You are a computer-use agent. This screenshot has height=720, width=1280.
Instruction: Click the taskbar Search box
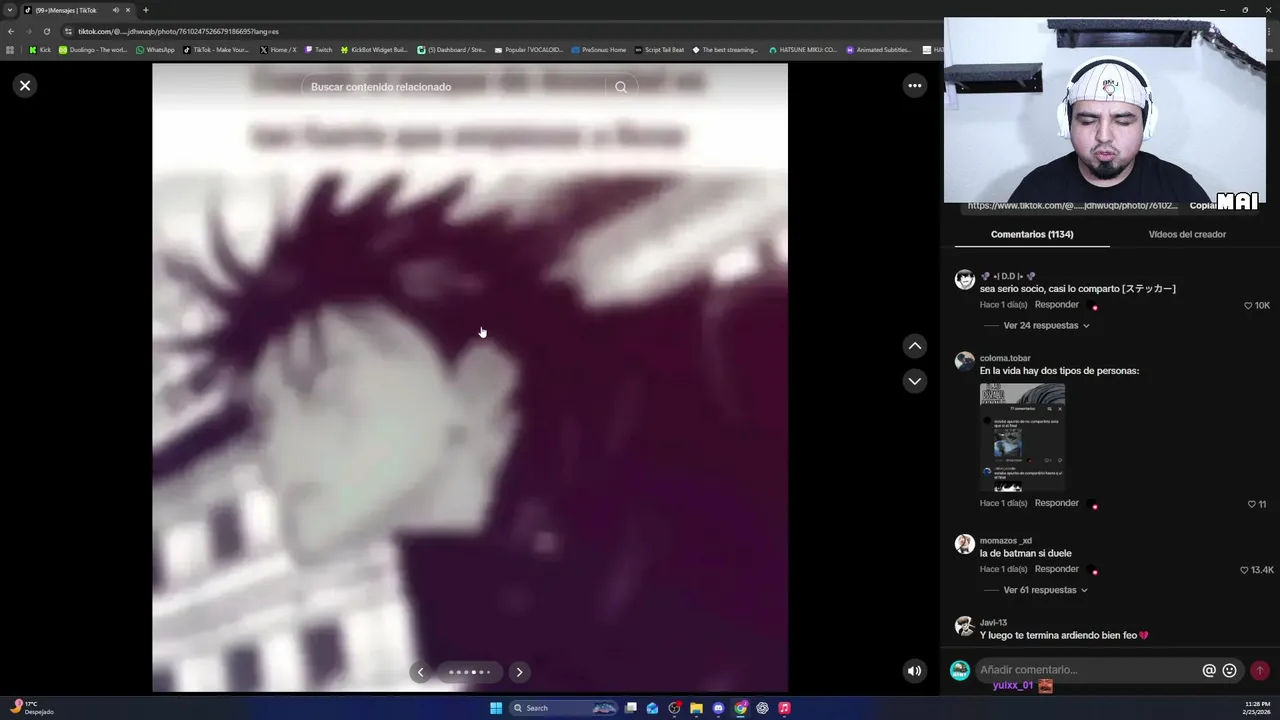point(565,708)
